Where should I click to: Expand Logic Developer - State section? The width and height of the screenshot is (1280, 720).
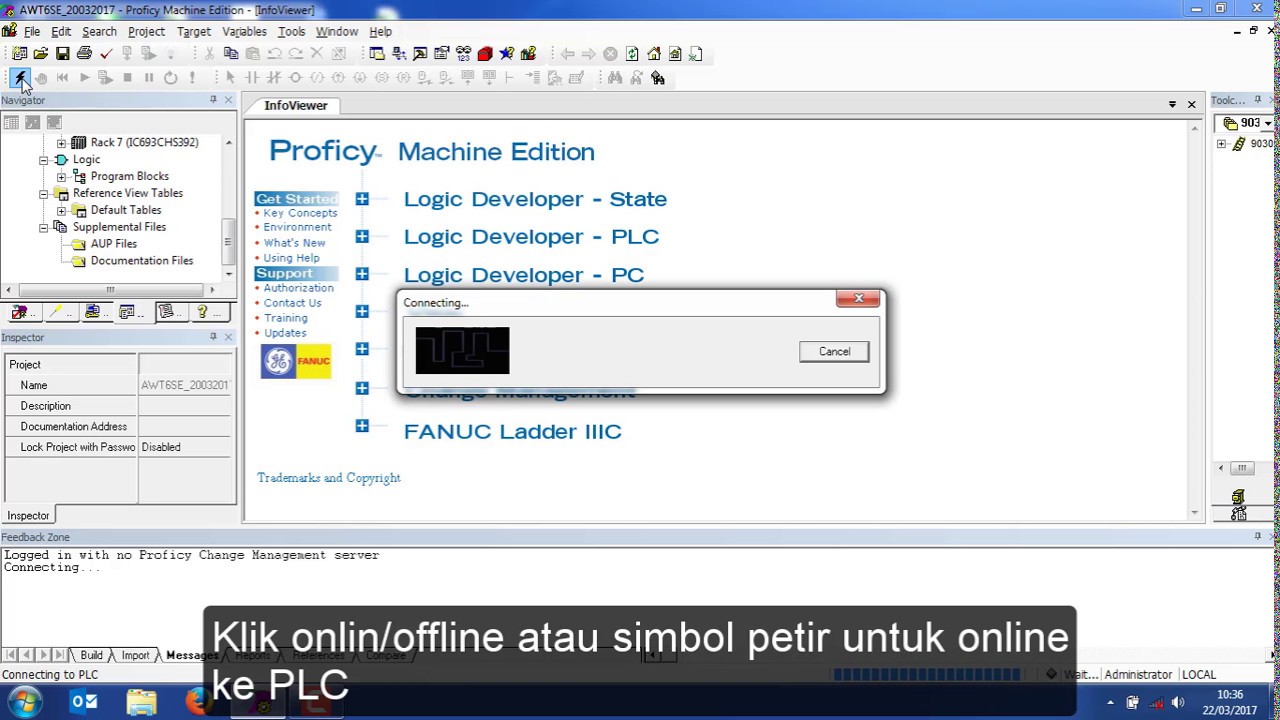point(362,199)
